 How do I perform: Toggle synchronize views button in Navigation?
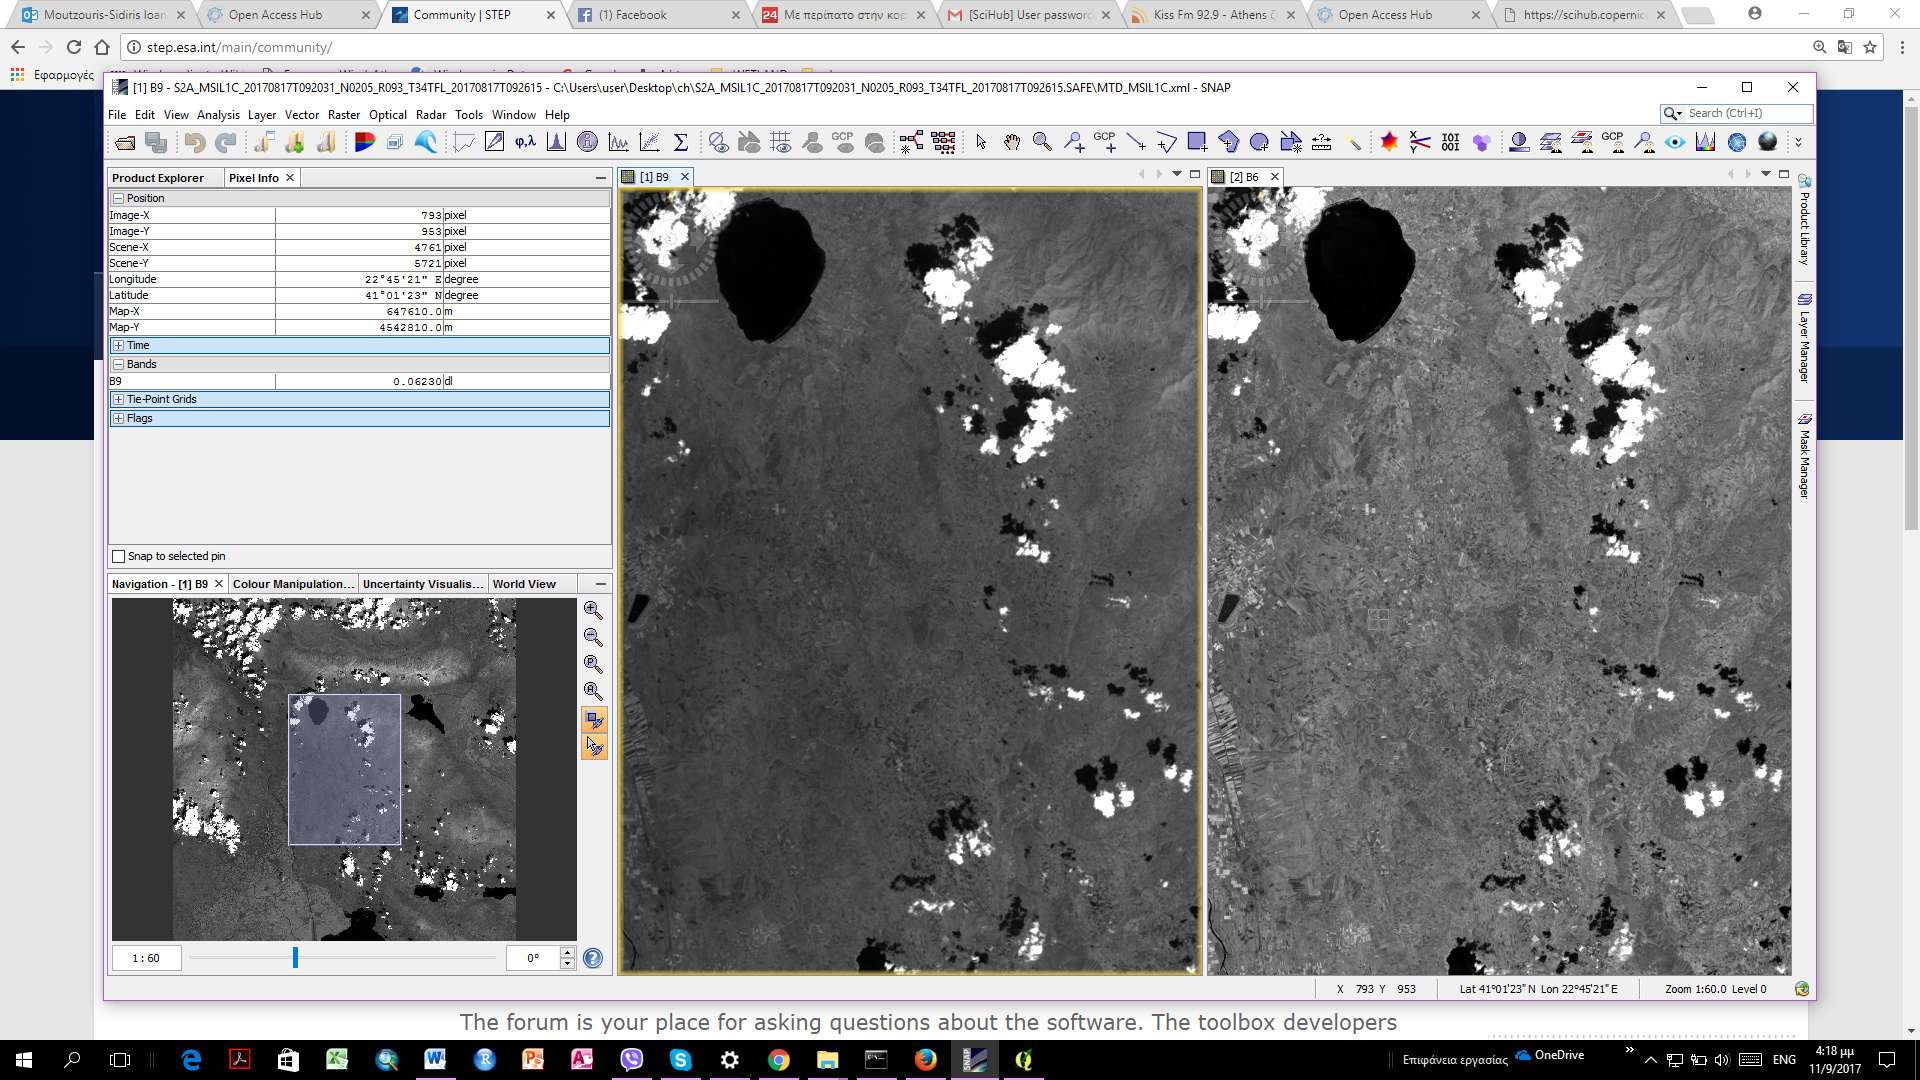(x=594, y=720)
